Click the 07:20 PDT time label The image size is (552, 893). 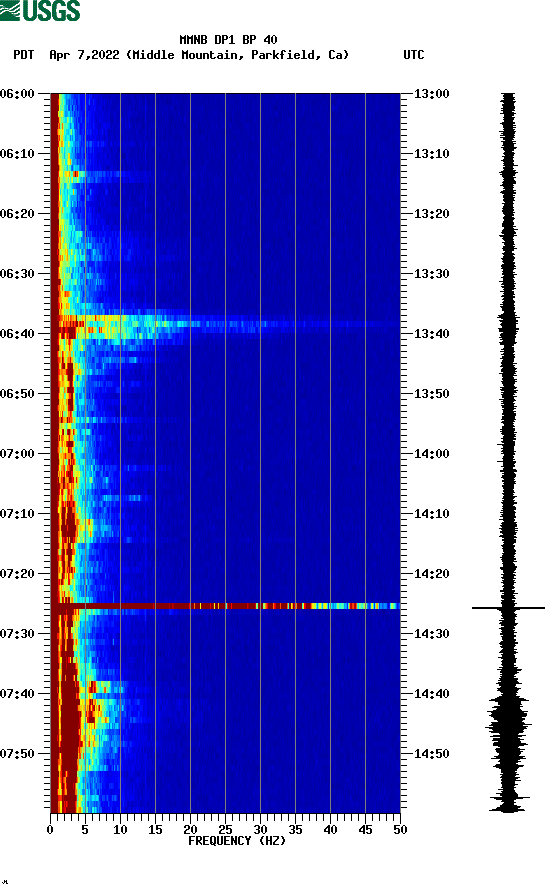[x=17, y=574]
